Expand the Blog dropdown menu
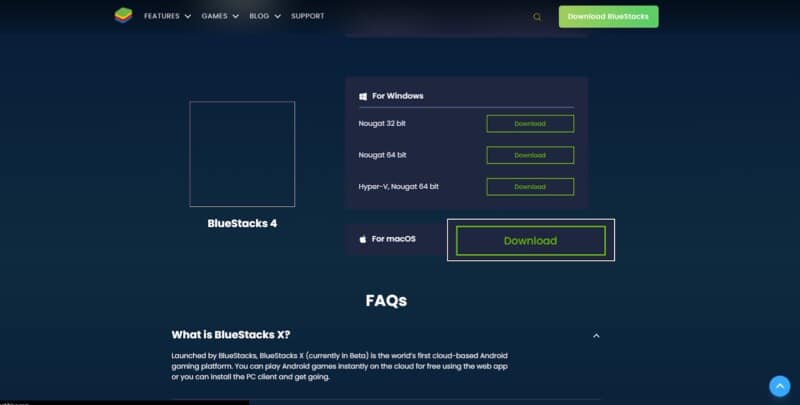Image resolution: width=800 pixels, height=405 pixels. [x=265, y=16]
